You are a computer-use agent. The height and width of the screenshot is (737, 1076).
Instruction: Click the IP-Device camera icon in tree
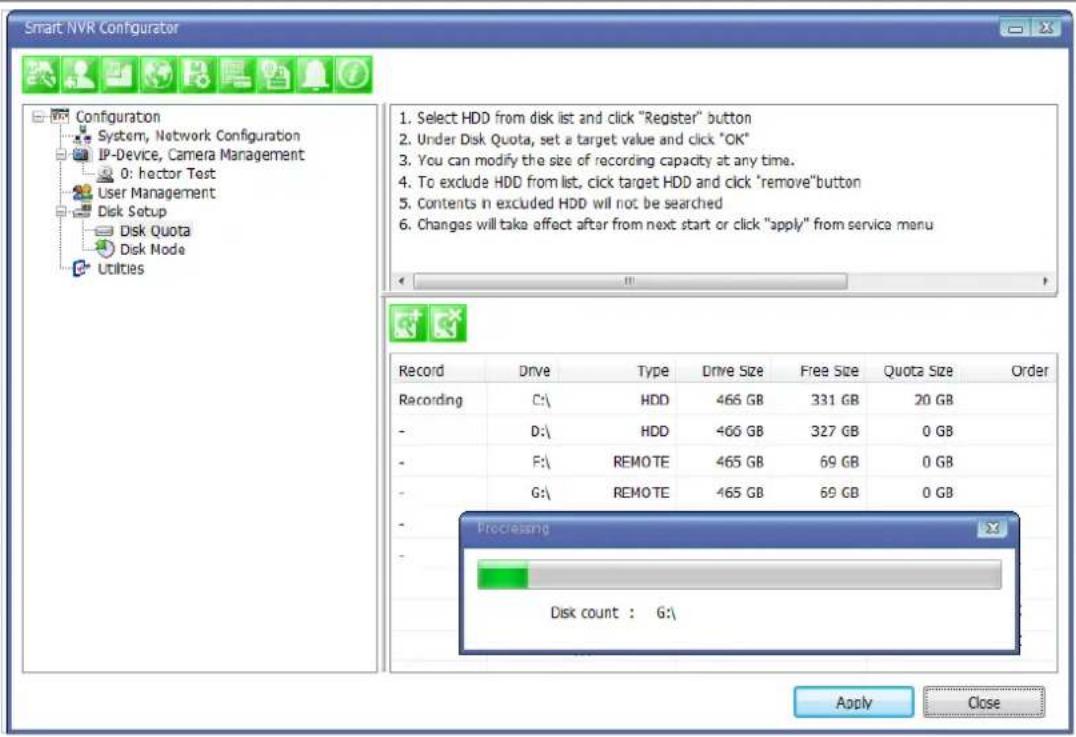coord(82,154)
